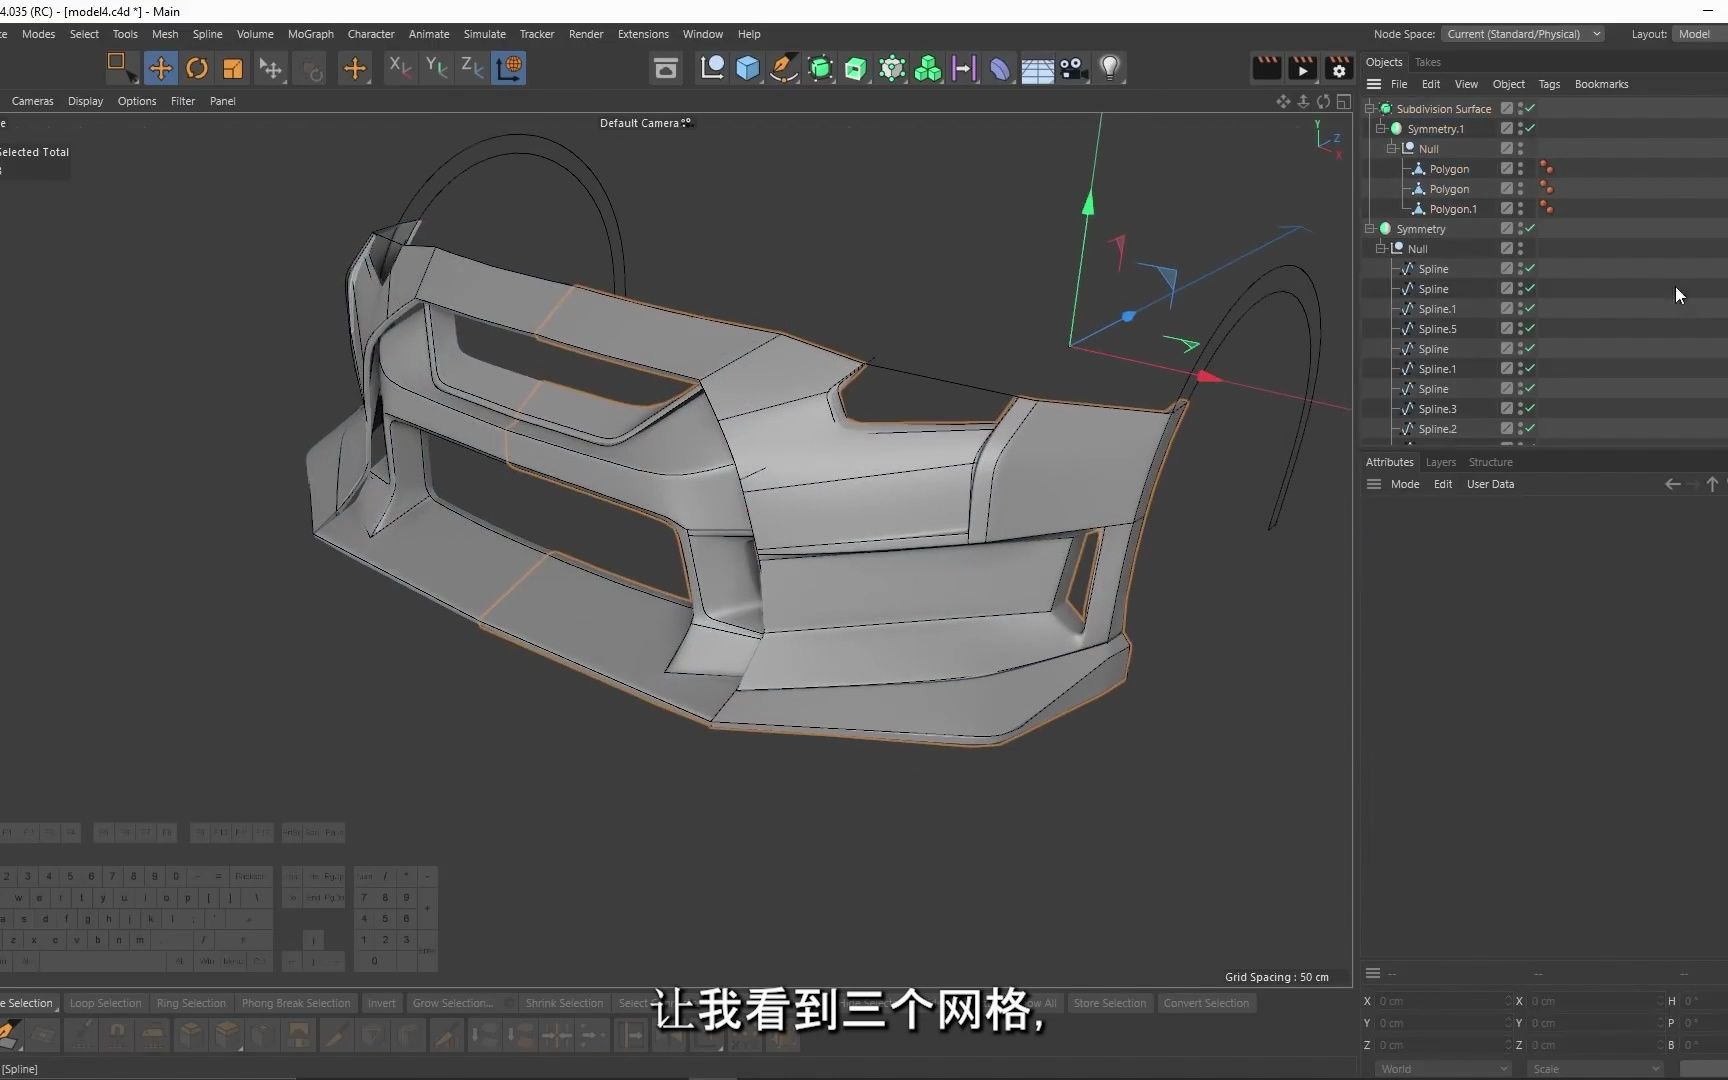
Task: Open the Mesh menu
Action: point(165,34)
